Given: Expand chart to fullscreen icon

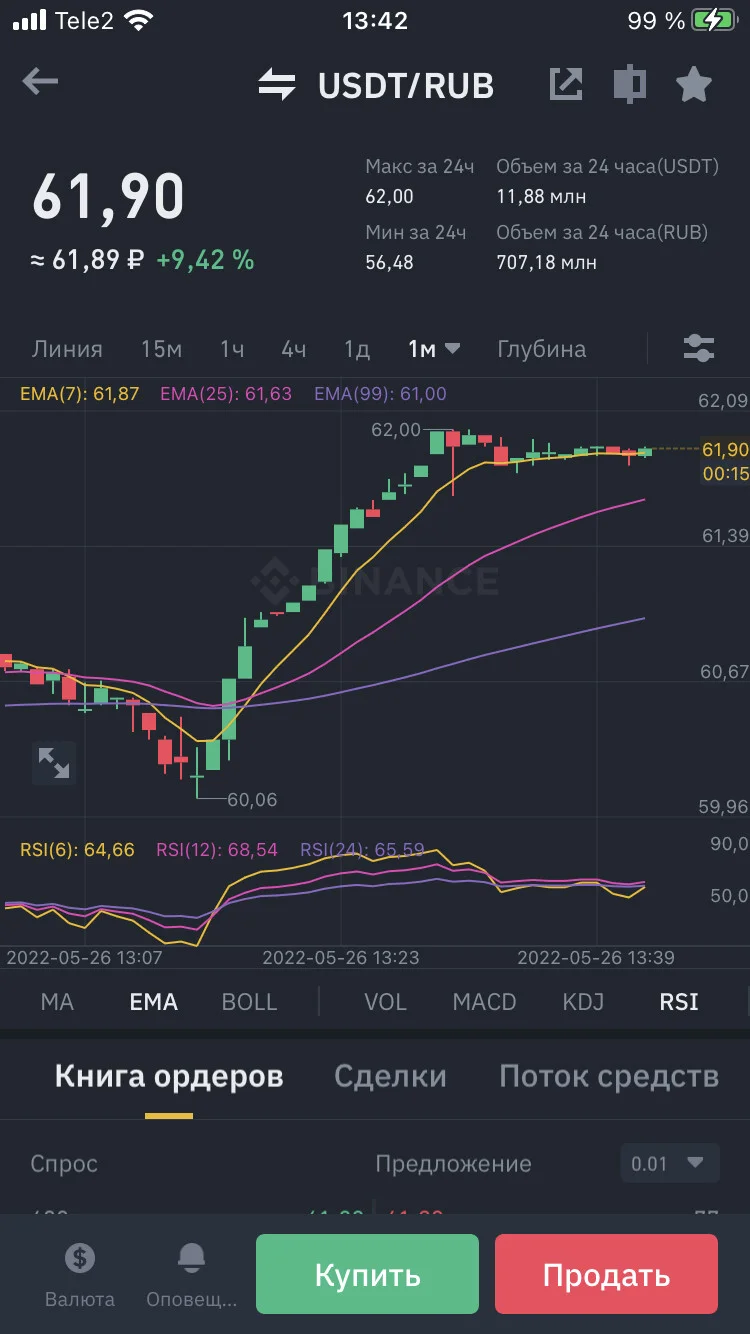Looking at the screenshot, I should (53, 763).
